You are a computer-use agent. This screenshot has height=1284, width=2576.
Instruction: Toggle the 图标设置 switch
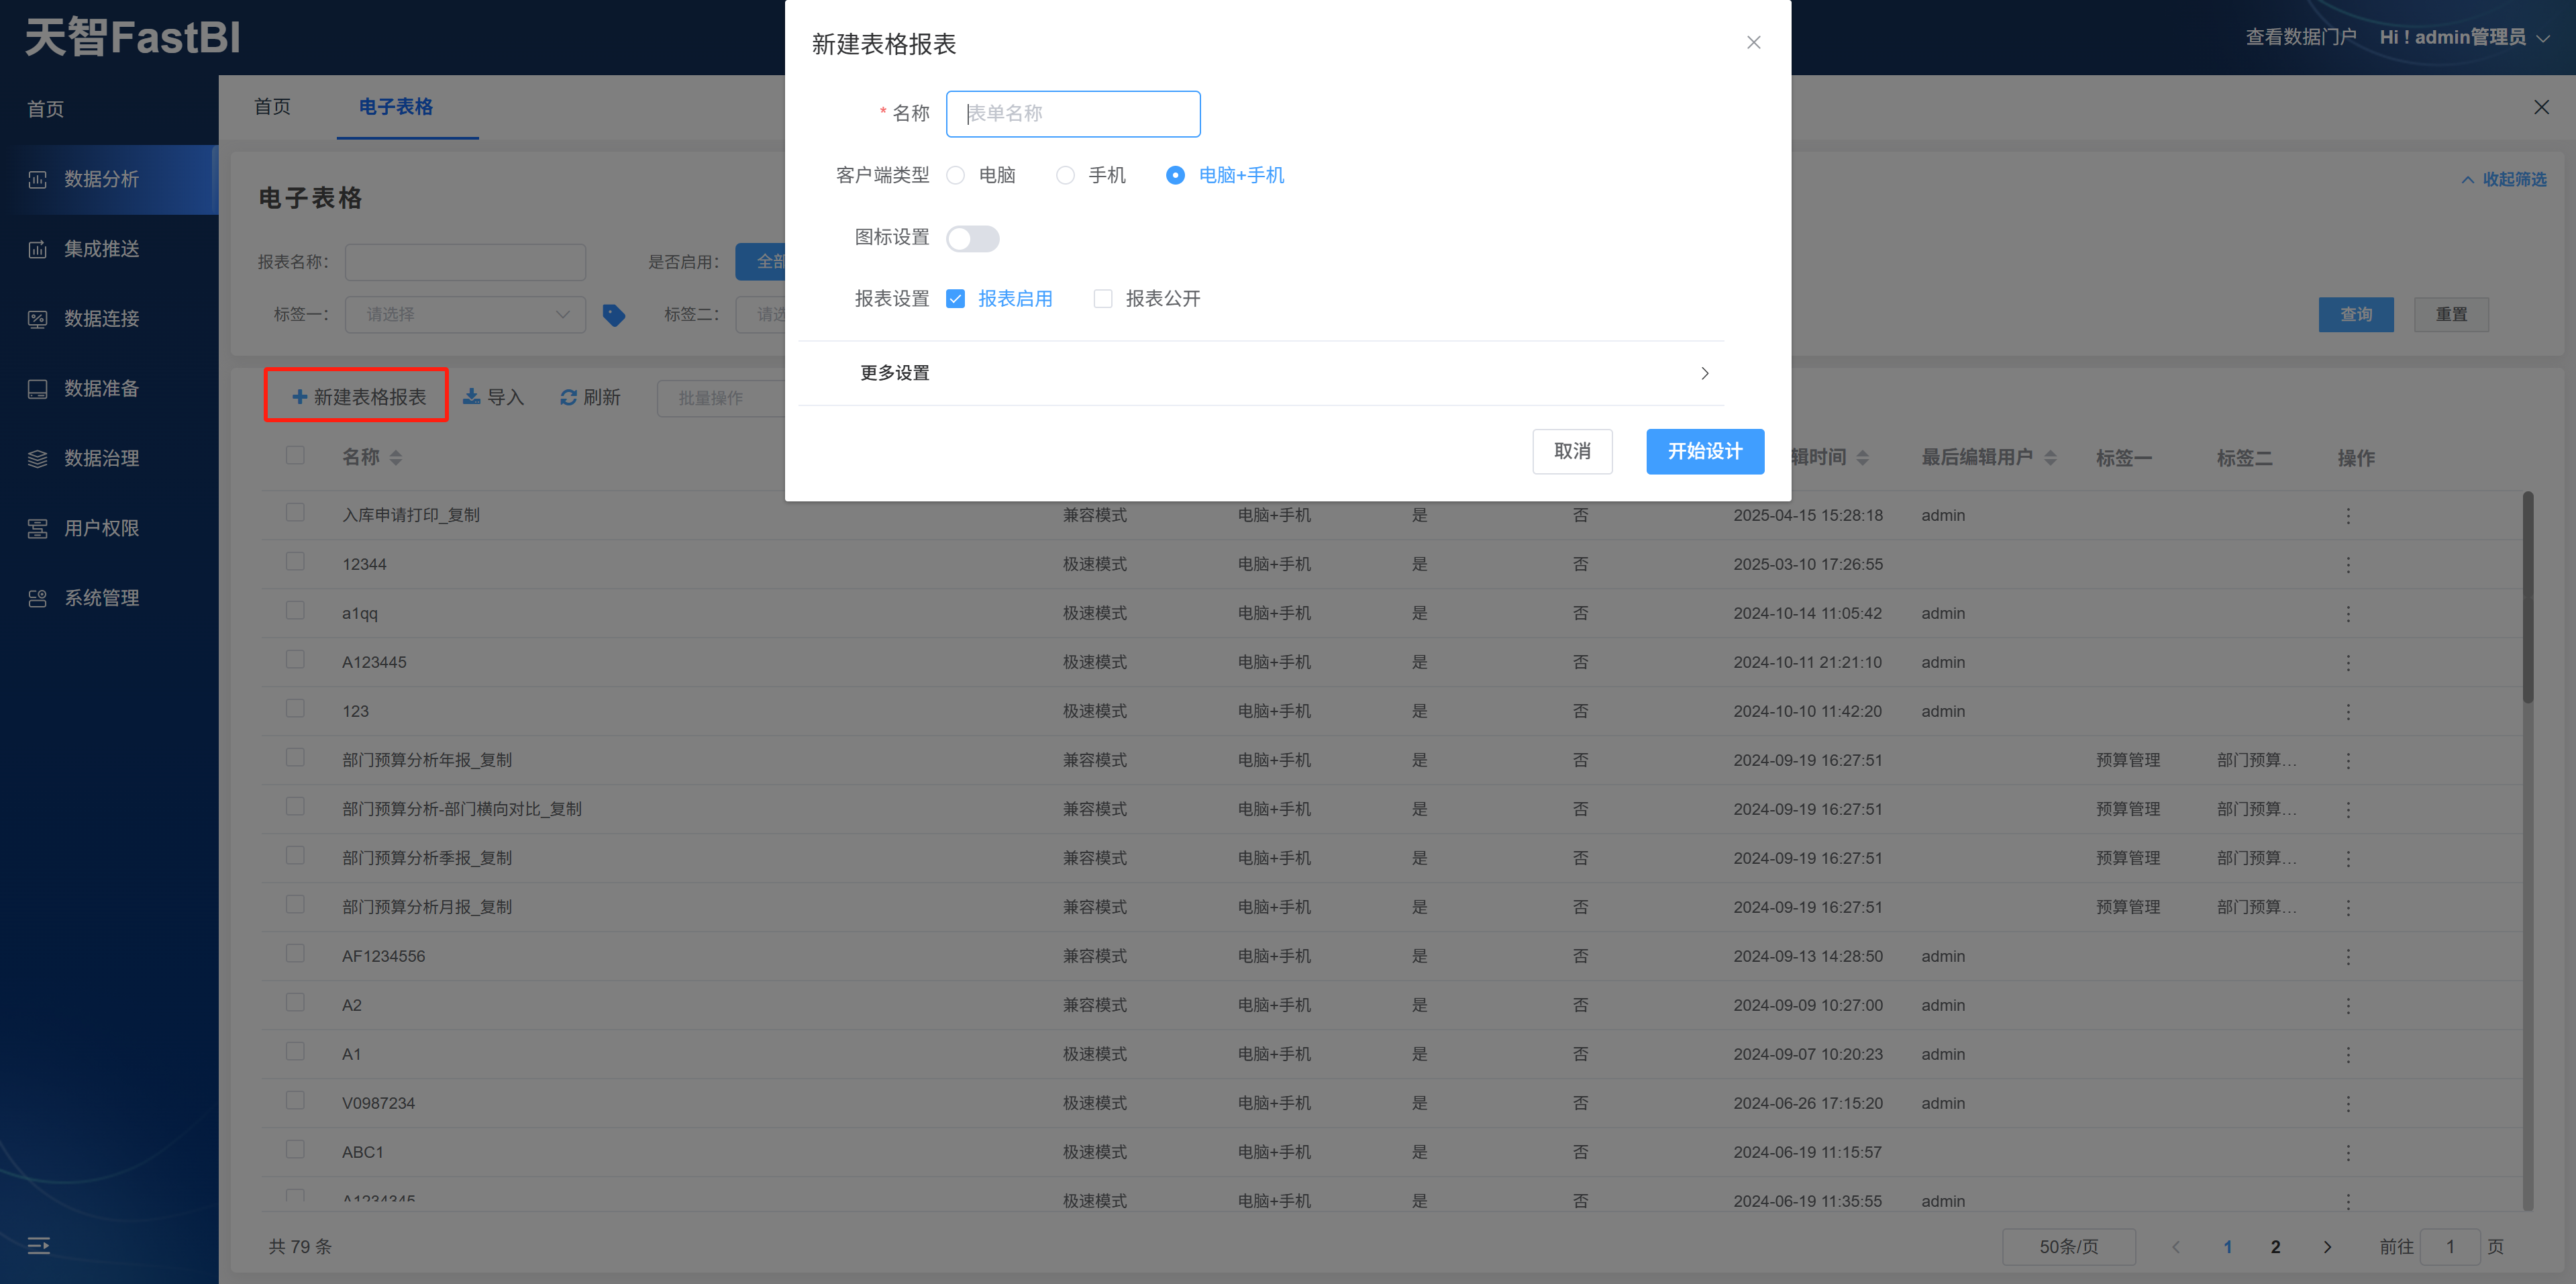(x=972, y=238)
